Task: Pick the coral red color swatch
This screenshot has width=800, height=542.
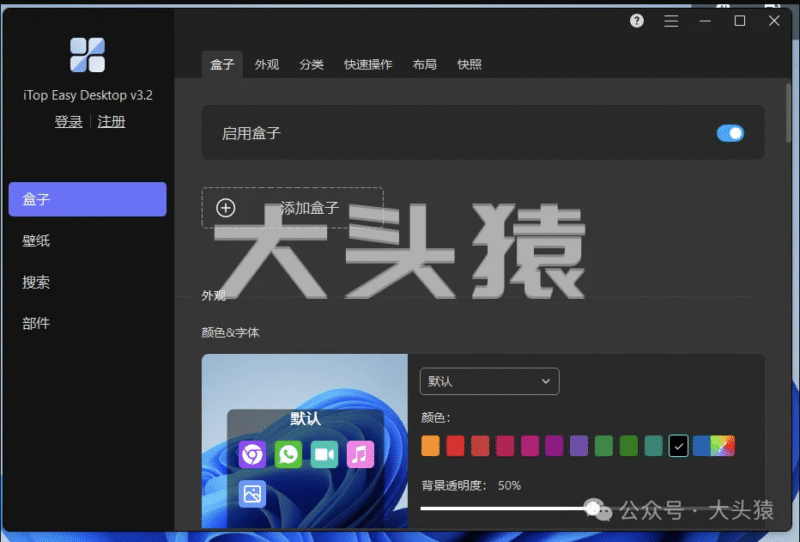Action: click(x=480, y=446)
